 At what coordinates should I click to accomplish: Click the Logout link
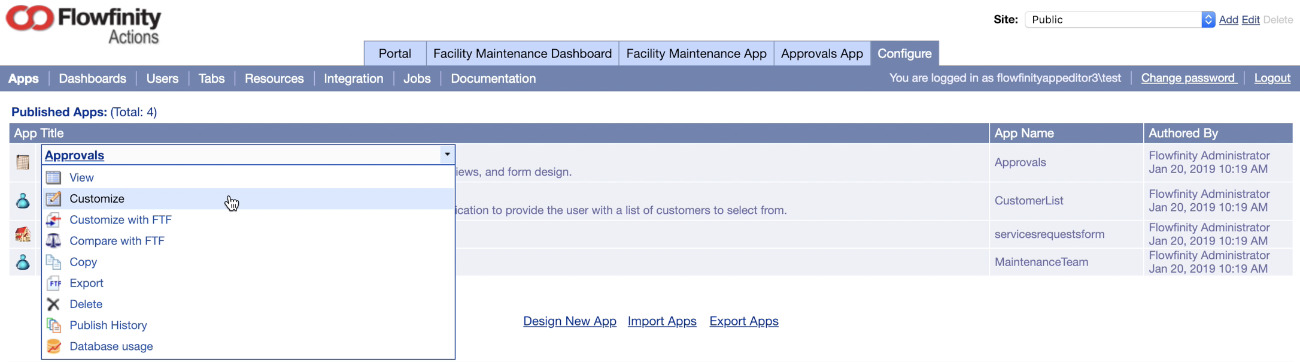(1272, 79)
